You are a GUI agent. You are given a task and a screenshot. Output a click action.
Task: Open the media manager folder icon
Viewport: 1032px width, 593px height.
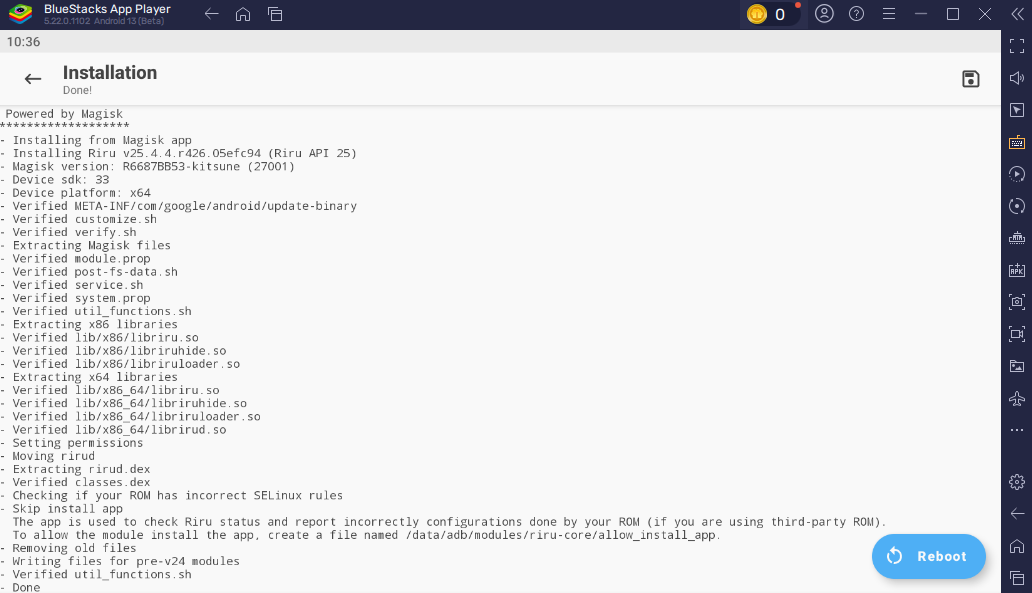click(x=1017, y=366)
